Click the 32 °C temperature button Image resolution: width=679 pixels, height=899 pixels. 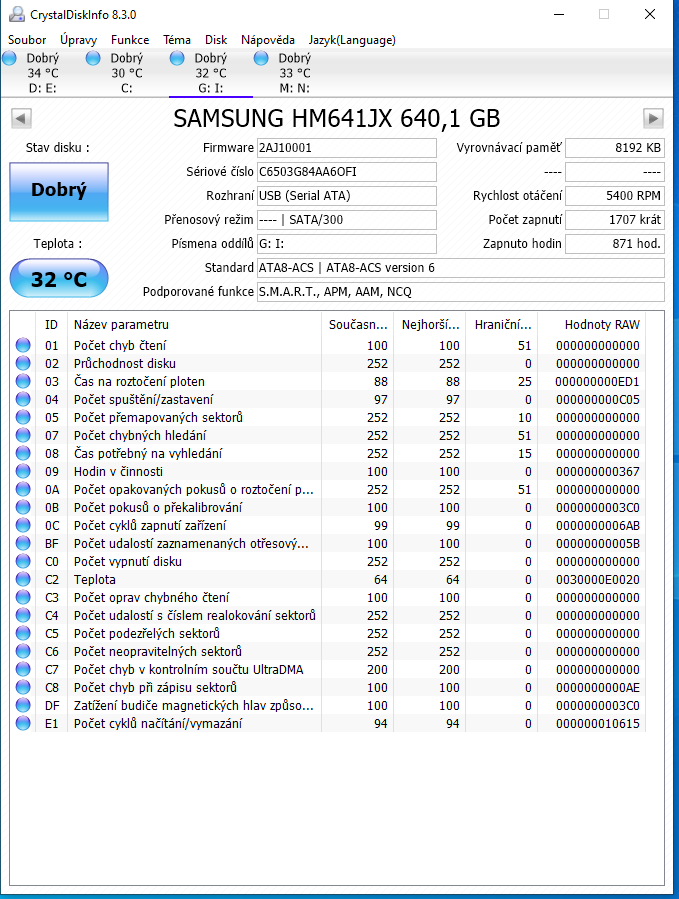tap(59, 279)
